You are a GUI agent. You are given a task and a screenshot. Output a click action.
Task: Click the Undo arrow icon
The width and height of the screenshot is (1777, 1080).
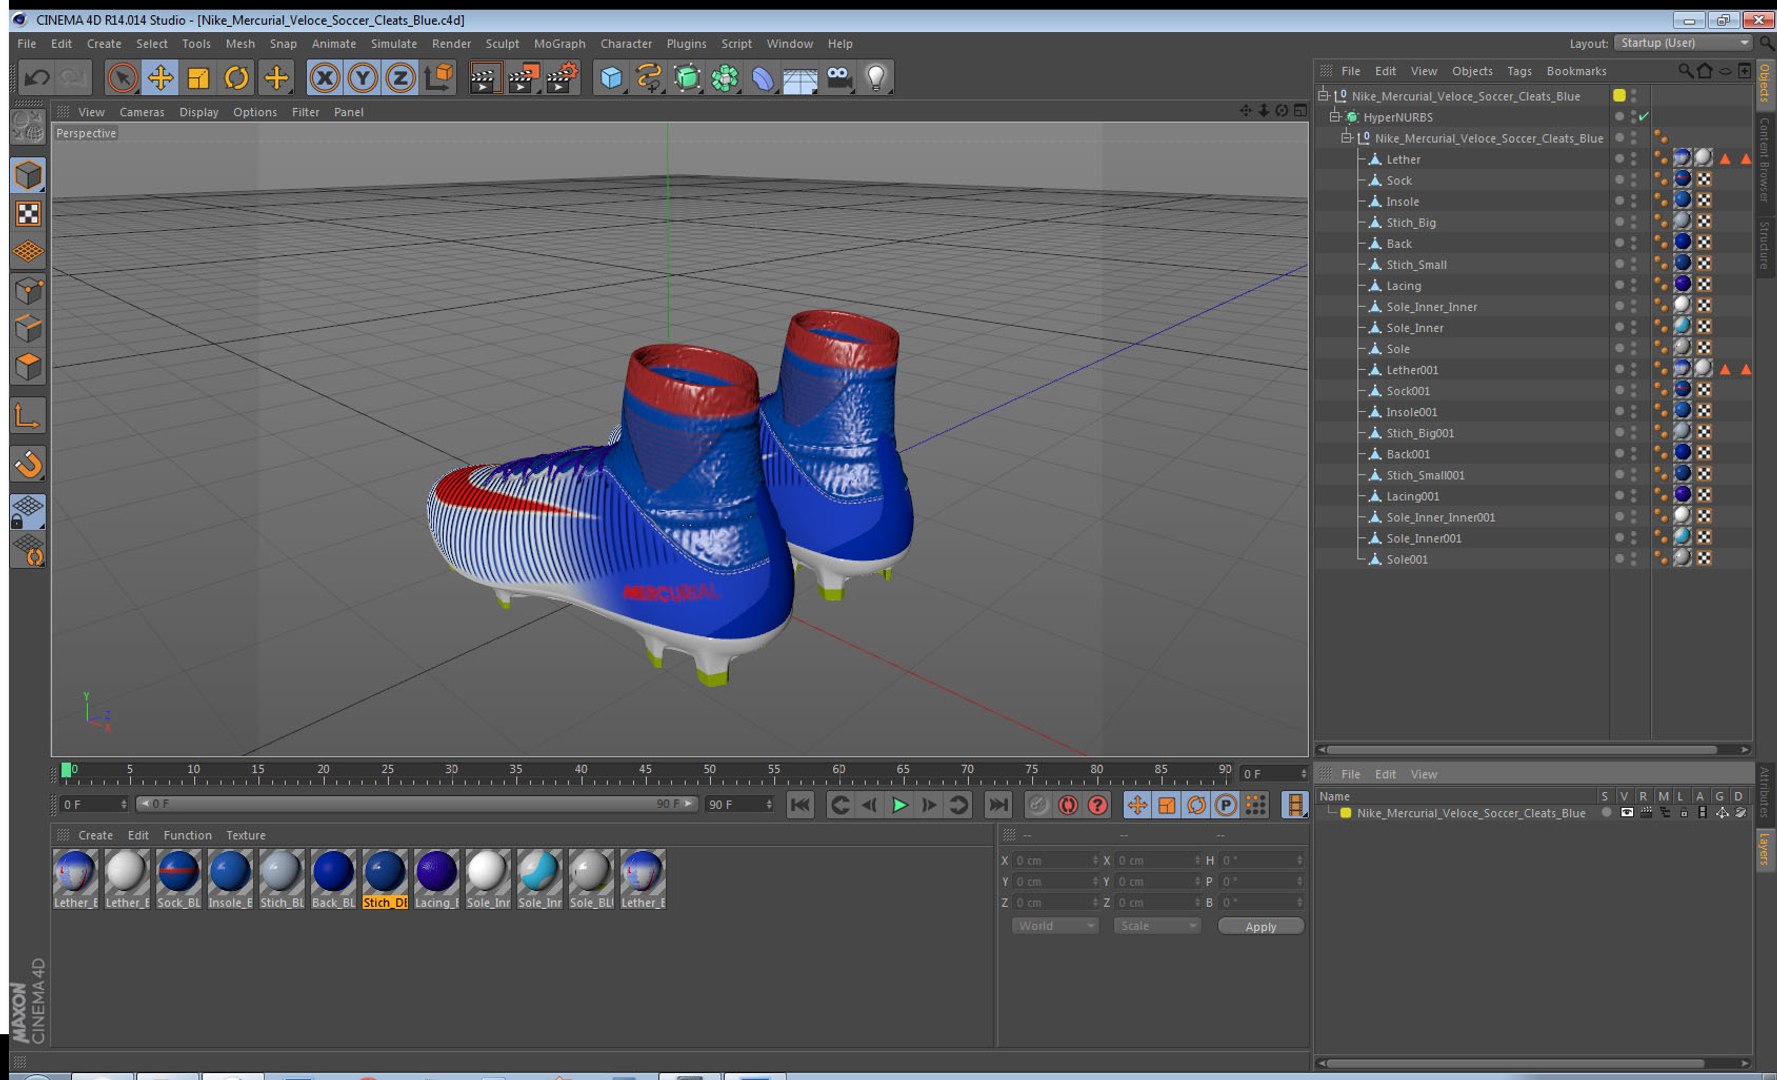coord(37,77)
